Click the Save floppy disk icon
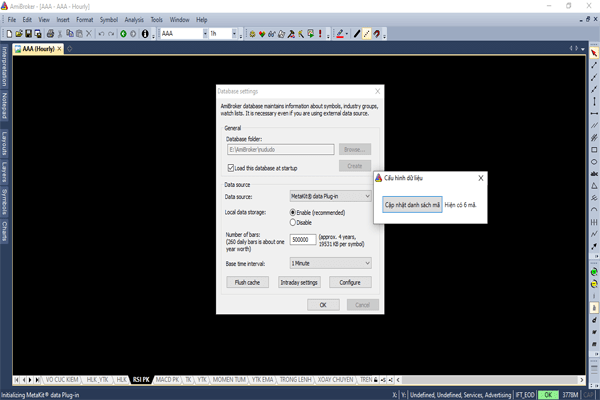Screen dimensions: 600x400 tap(28, 34)
